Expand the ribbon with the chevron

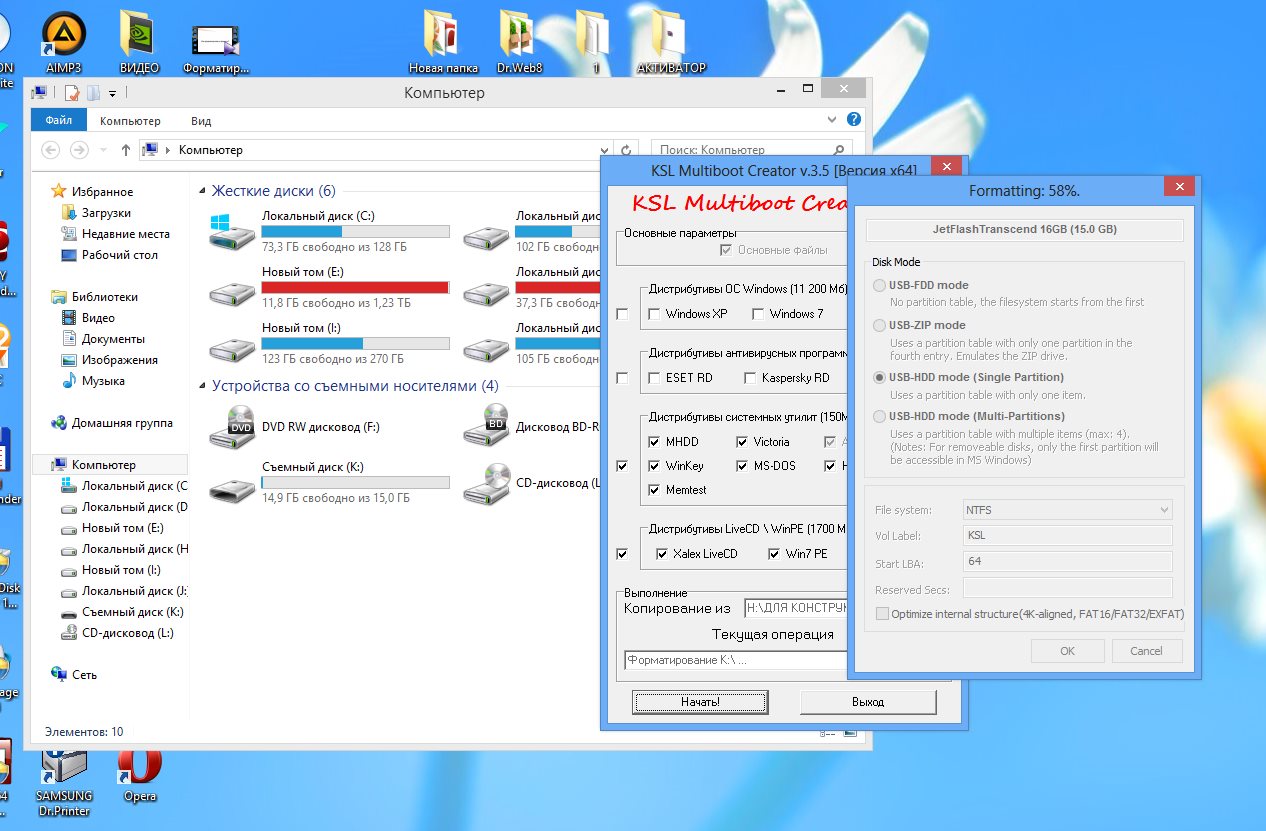point(831,120)
